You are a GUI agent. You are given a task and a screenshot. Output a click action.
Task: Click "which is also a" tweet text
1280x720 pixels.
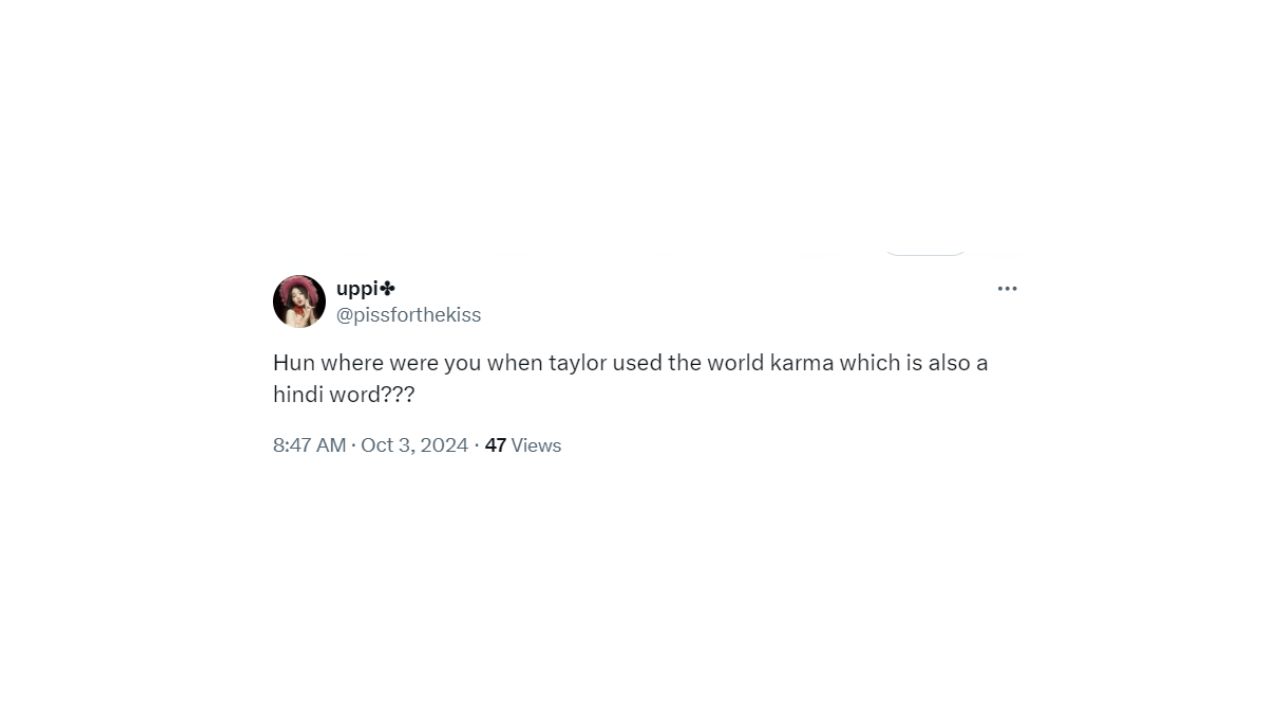pos(913,363)
